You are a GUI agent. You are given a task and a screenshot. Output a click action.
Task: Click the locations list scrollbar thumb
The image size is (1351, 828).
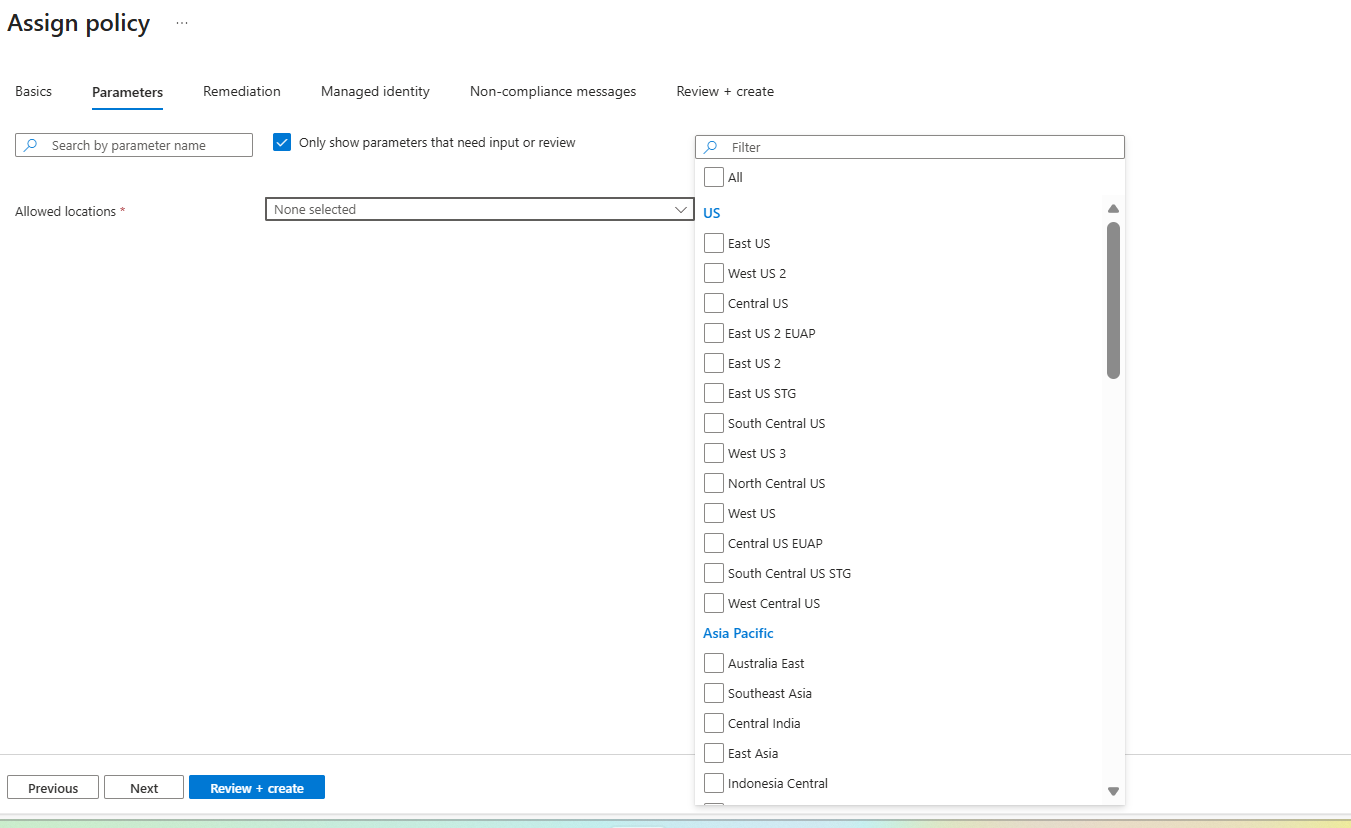(x=1113, y=300)
